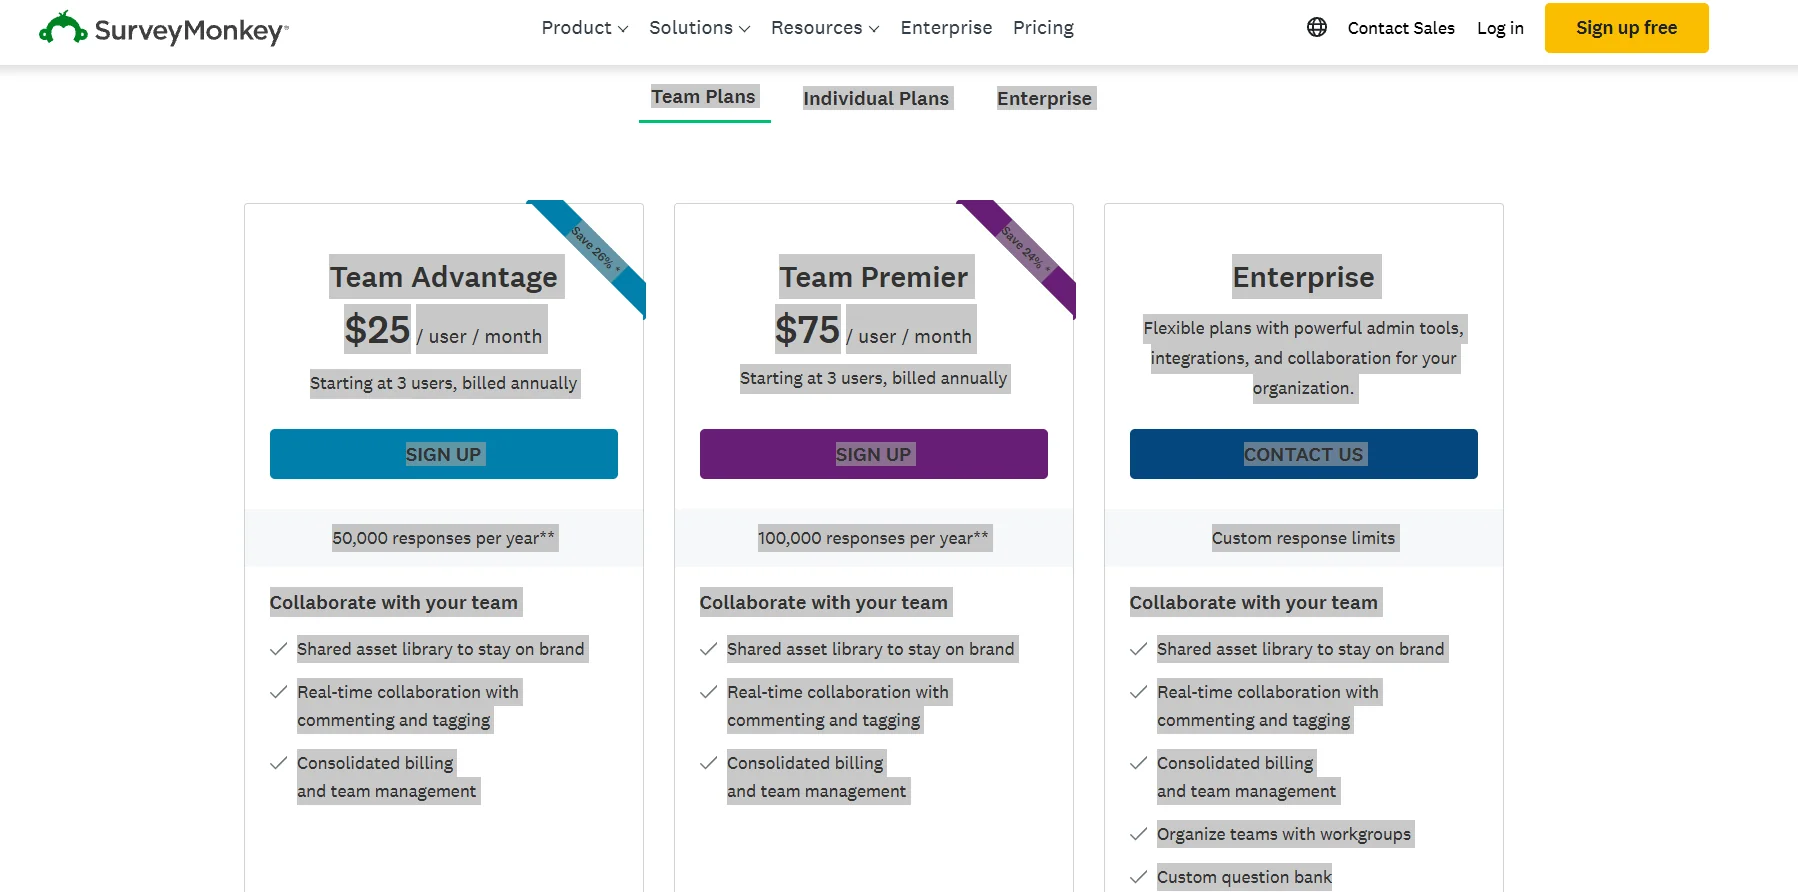Switch to the Enterprise plans tab
1798x892 pixels.
click(1044, 98)
